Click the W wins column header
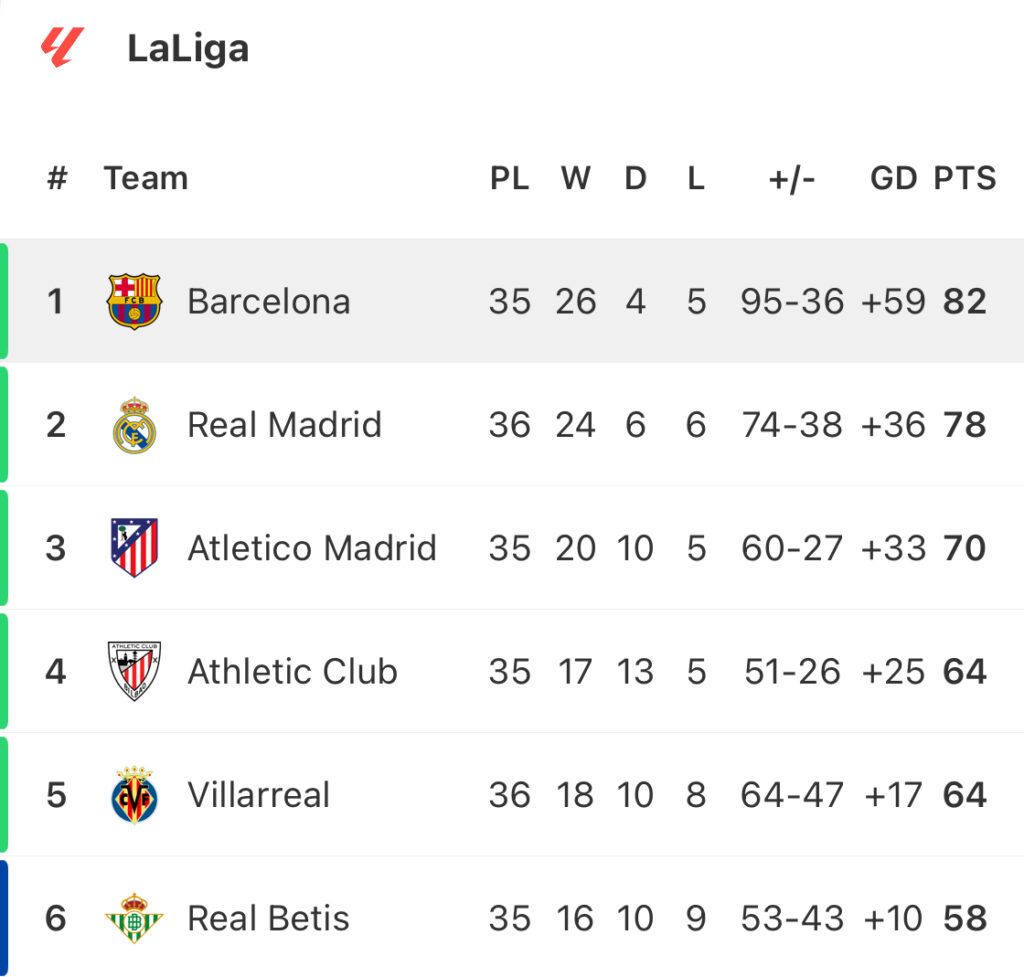 [x=575, y=178]
